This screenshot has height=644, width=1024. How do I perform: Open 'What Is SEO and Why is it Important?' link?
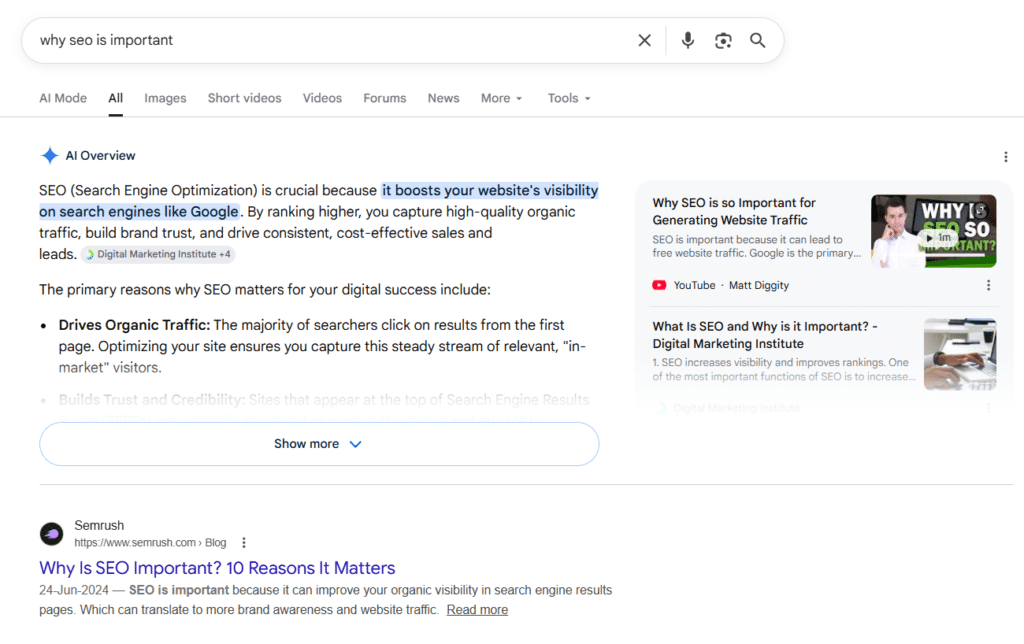pos(765,335)
